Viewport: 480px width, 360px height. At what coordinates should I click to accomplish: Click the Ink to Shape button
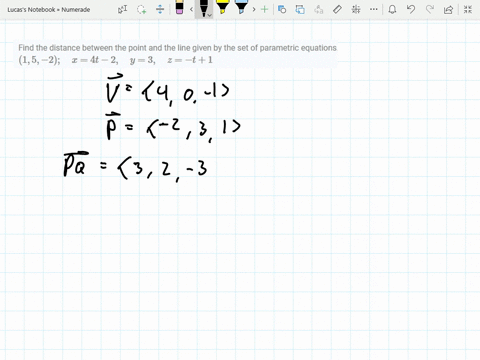coord(300,9)
